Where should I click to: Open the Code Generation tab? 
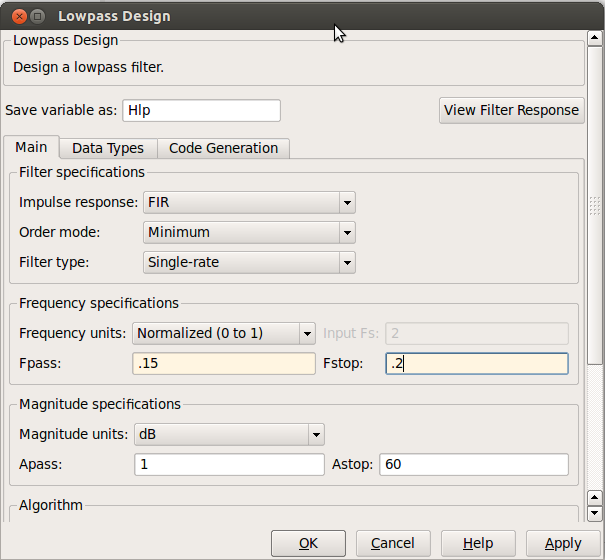click(223, 148)
